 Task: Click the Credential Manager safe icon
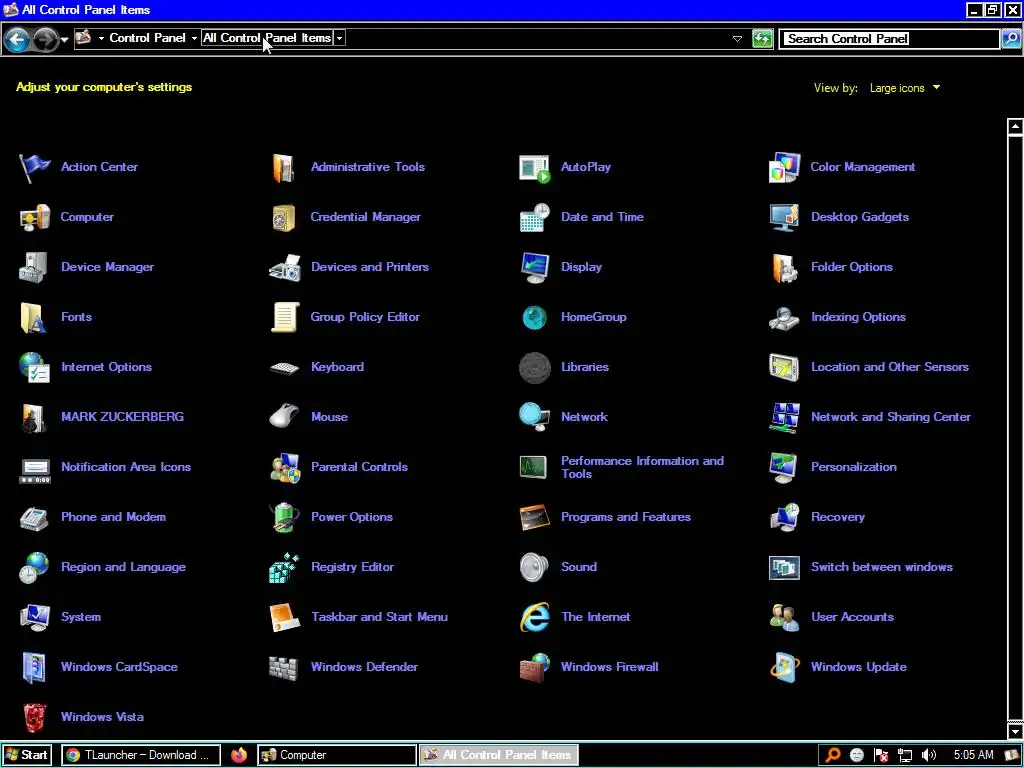click(x=284, y=217)
